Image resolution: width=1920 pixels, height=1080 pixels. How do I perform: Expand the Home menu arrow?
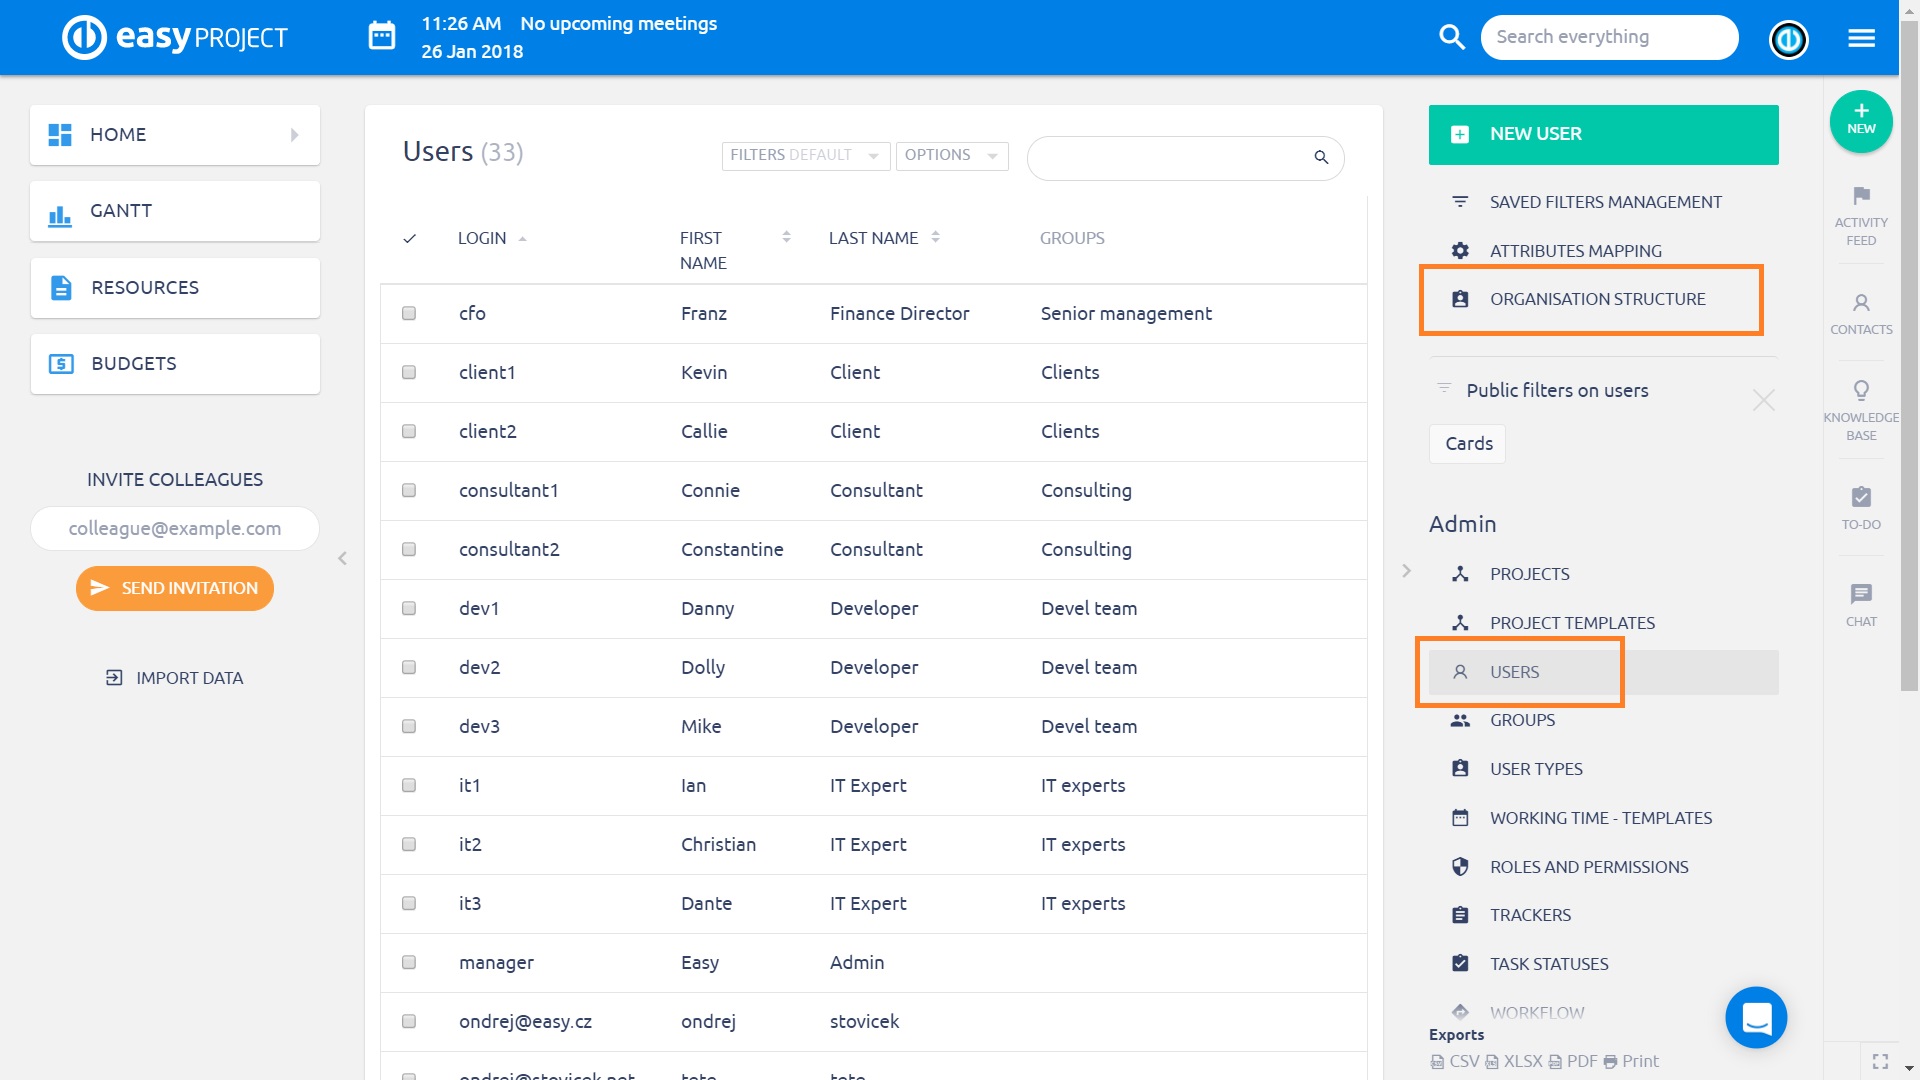pyautogui.click(x=294, y=135)
